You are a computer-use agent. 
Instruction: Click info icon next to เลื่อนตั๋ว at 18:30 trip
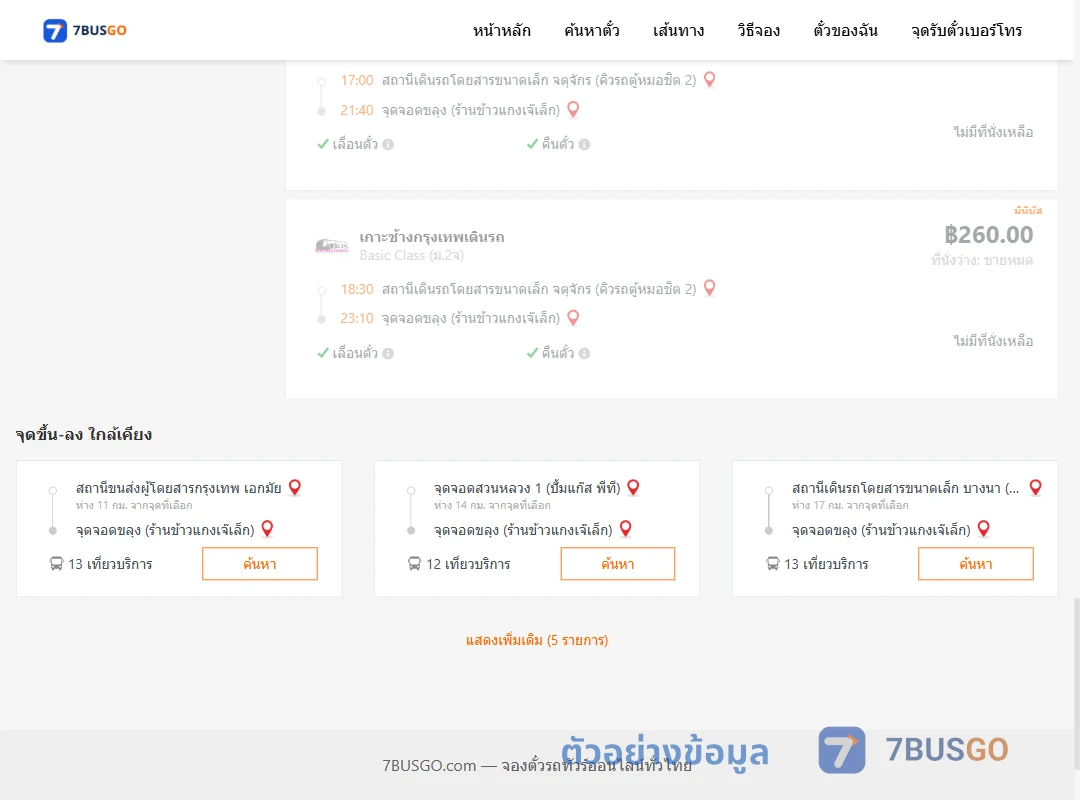[x=388, y=353]
